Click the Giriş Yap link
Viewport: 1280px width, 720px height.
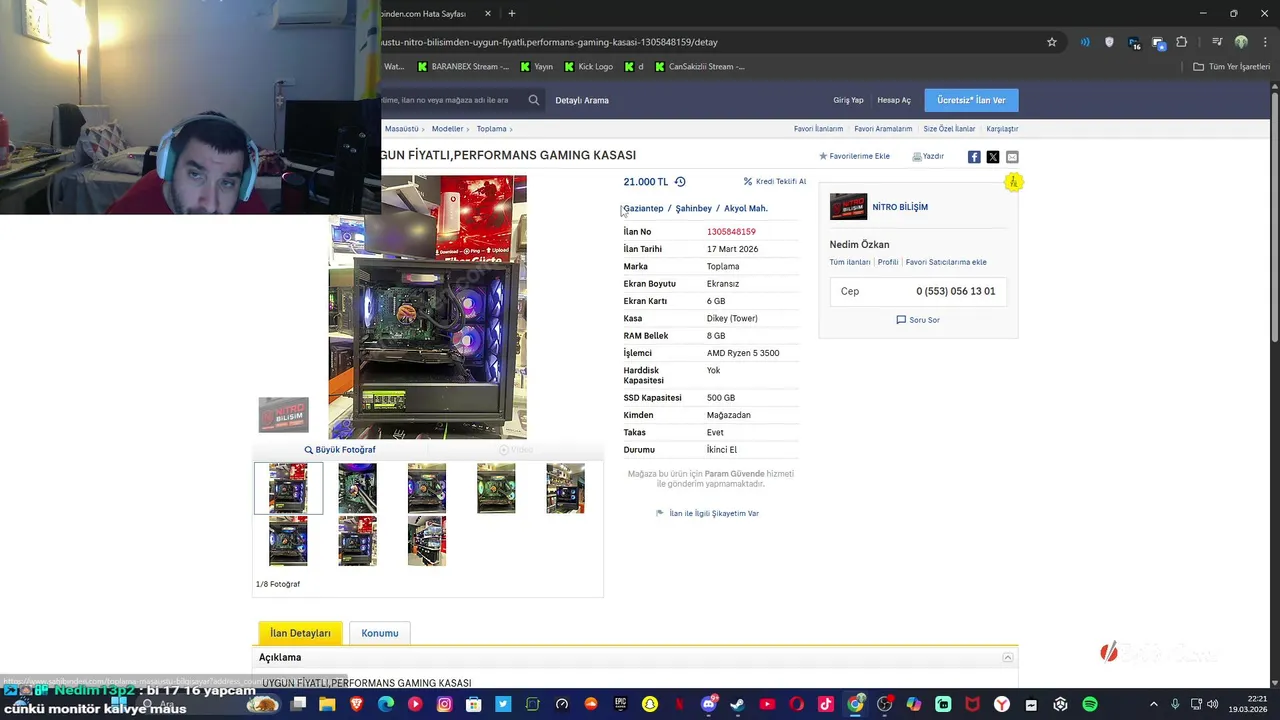[x=848, y=100]
